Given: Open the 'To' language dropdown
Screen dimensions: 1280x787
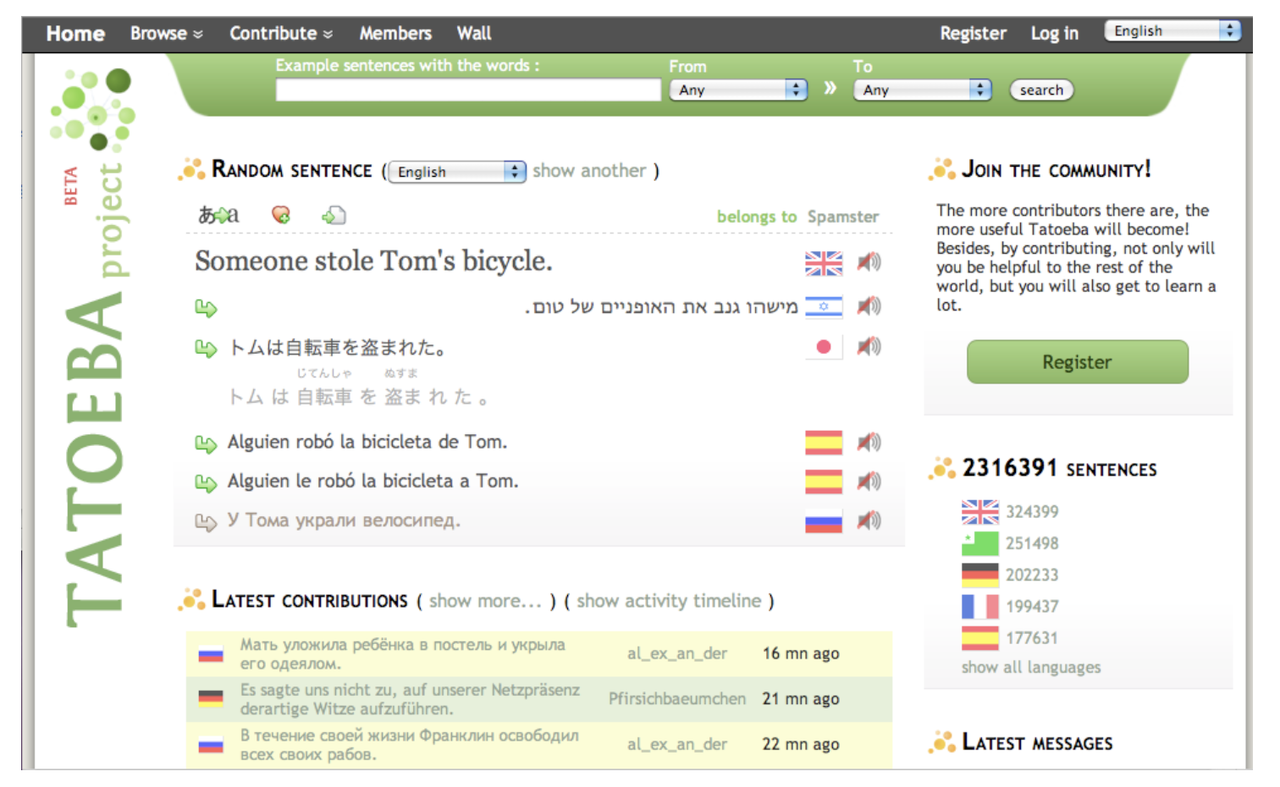Looking at the screenshot, I should point(922,90).
